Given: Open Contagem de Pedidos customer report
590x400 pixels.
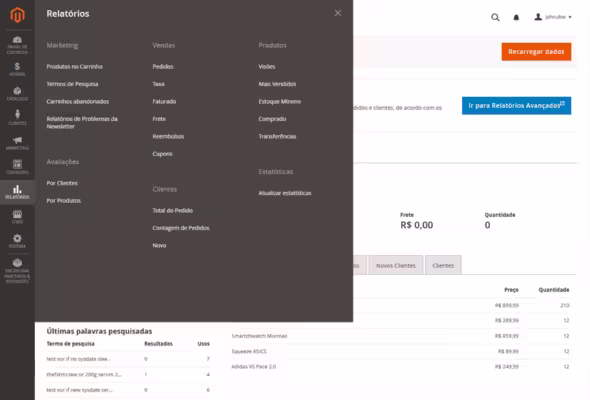Looking at the screenshot, I should 181,228.
